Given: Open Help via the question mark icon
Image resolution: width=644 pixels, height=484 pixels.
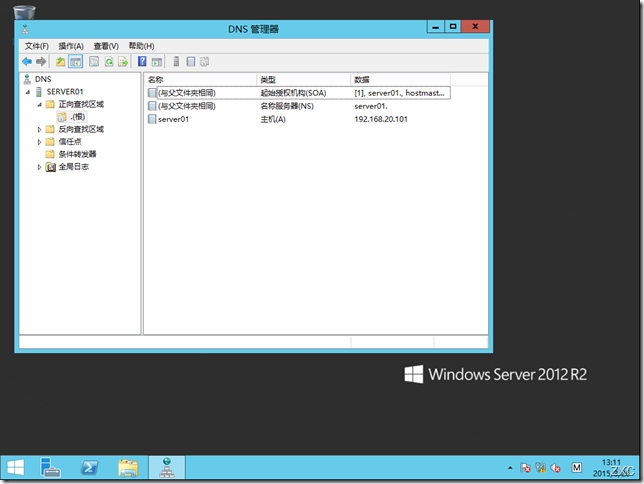Looking at the screenshot, I should (142, 62).
